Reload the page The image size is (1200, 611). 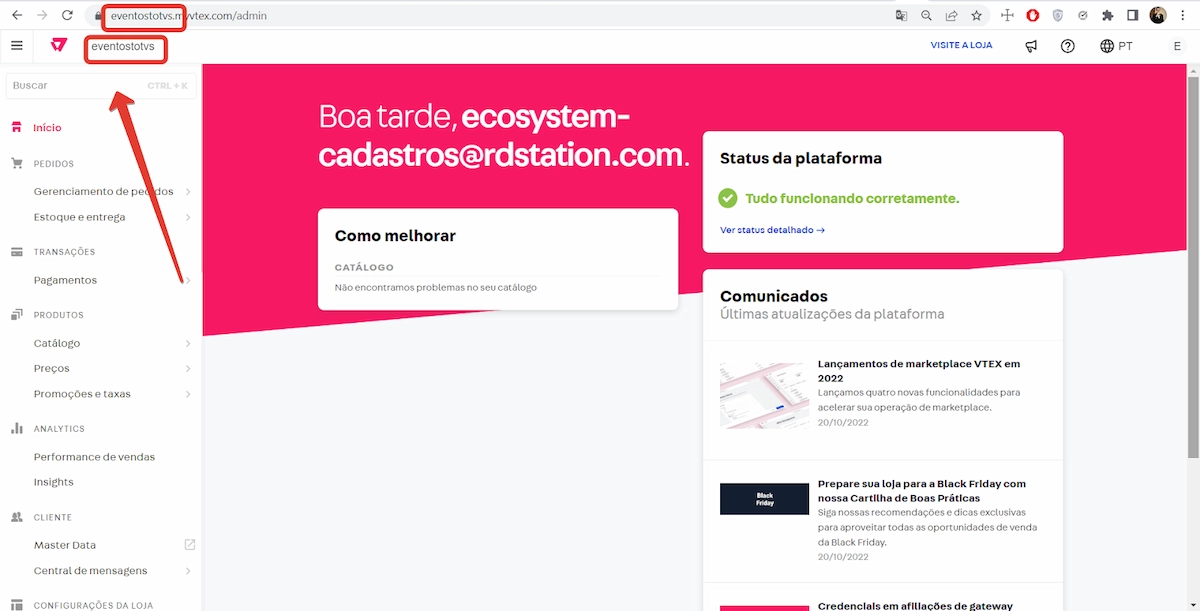(68, 15)
